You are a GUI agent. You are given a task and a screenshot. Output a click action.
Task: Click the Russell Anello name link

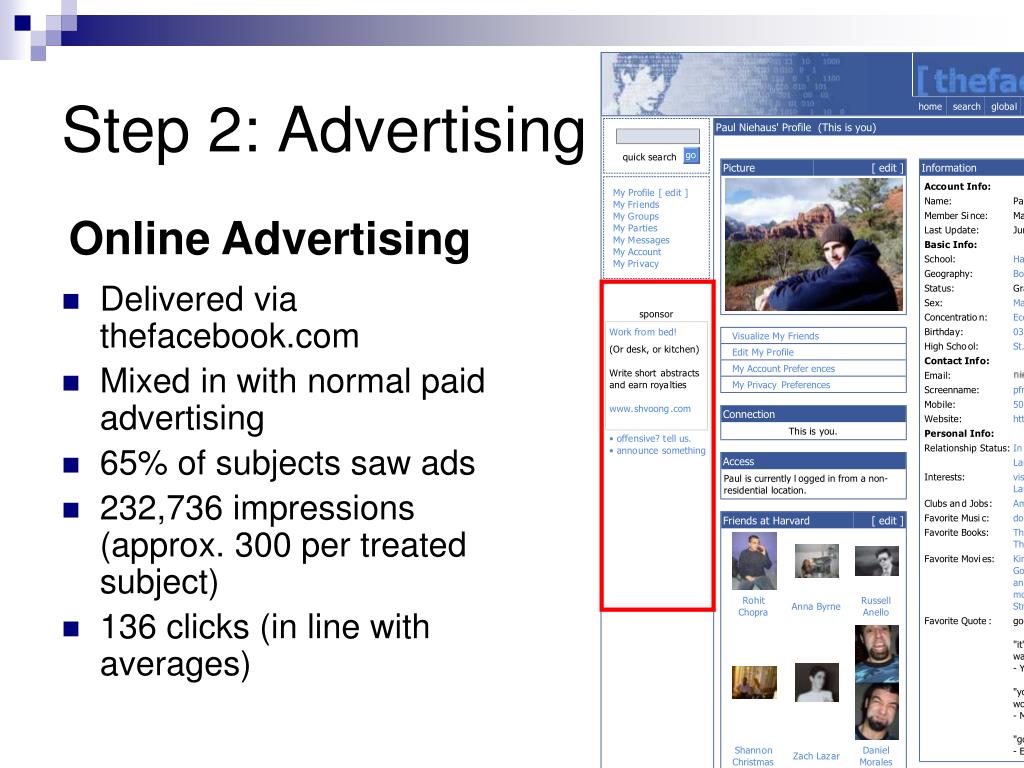pyautogui.click(x=876, y=606)
